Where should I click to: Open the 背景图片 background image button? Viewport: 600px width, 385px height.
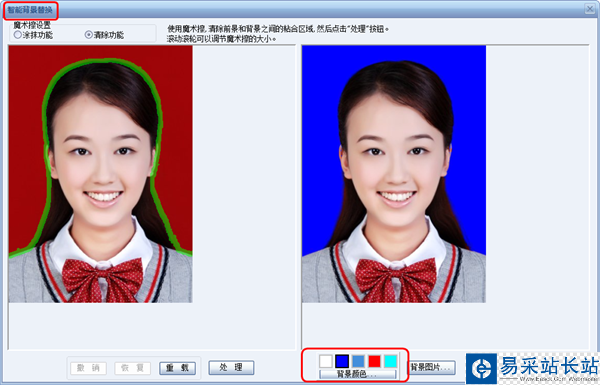[432, 368]
